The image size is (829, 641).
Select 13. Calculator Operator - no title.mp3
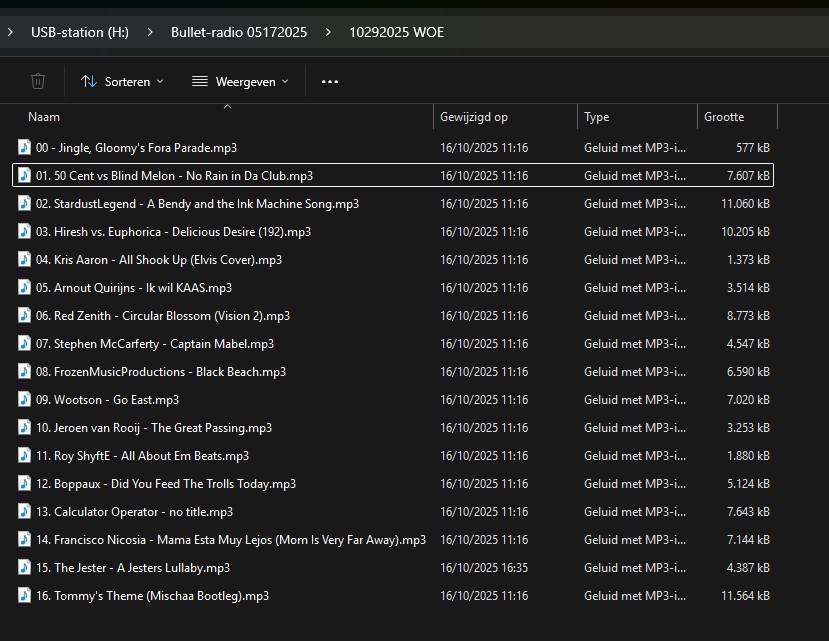pyautogui.click(x=134, y=512)
